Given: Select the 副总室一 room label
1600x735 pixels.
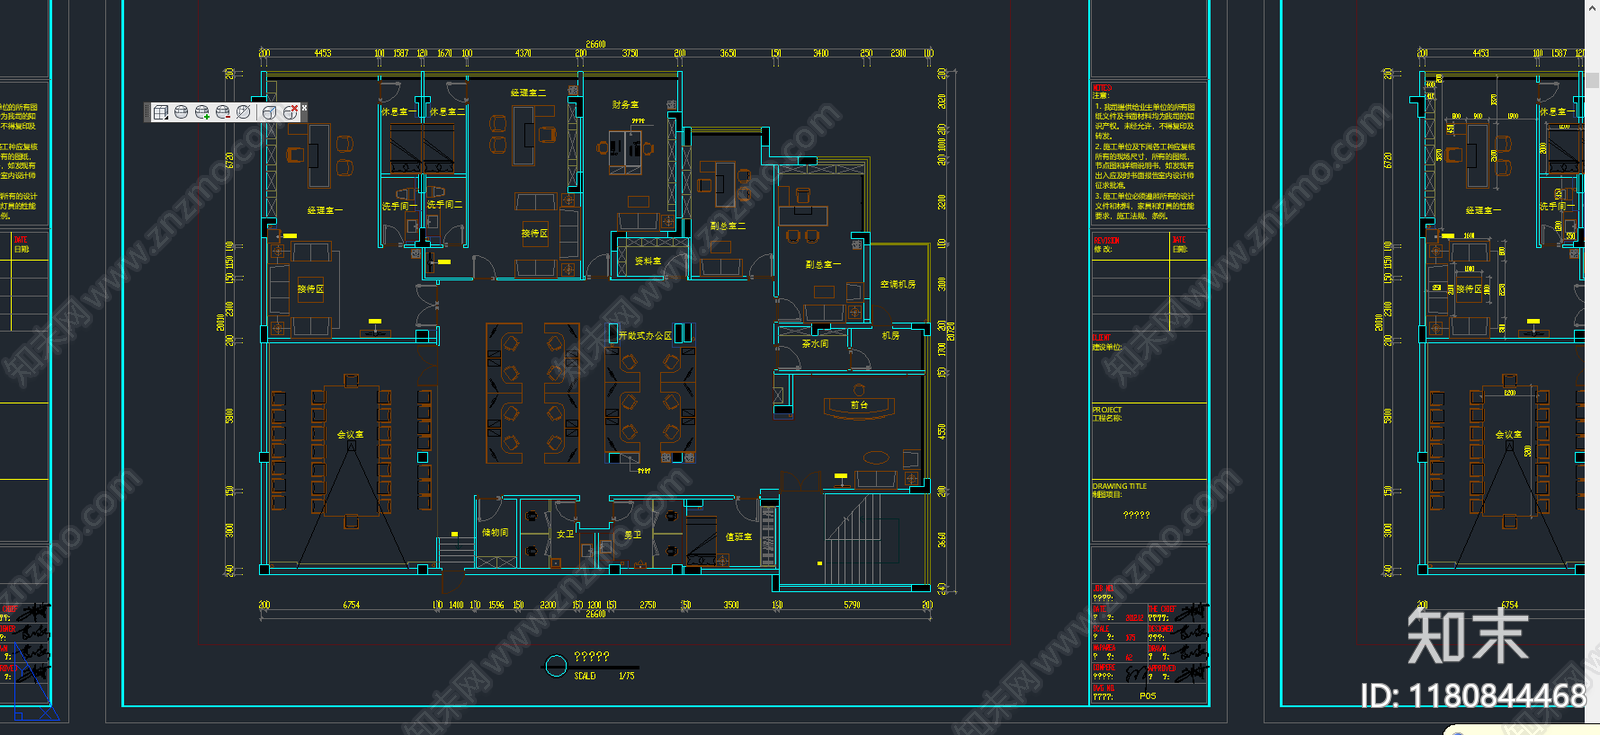Looking at the screenshot, I should coord(823,265).
